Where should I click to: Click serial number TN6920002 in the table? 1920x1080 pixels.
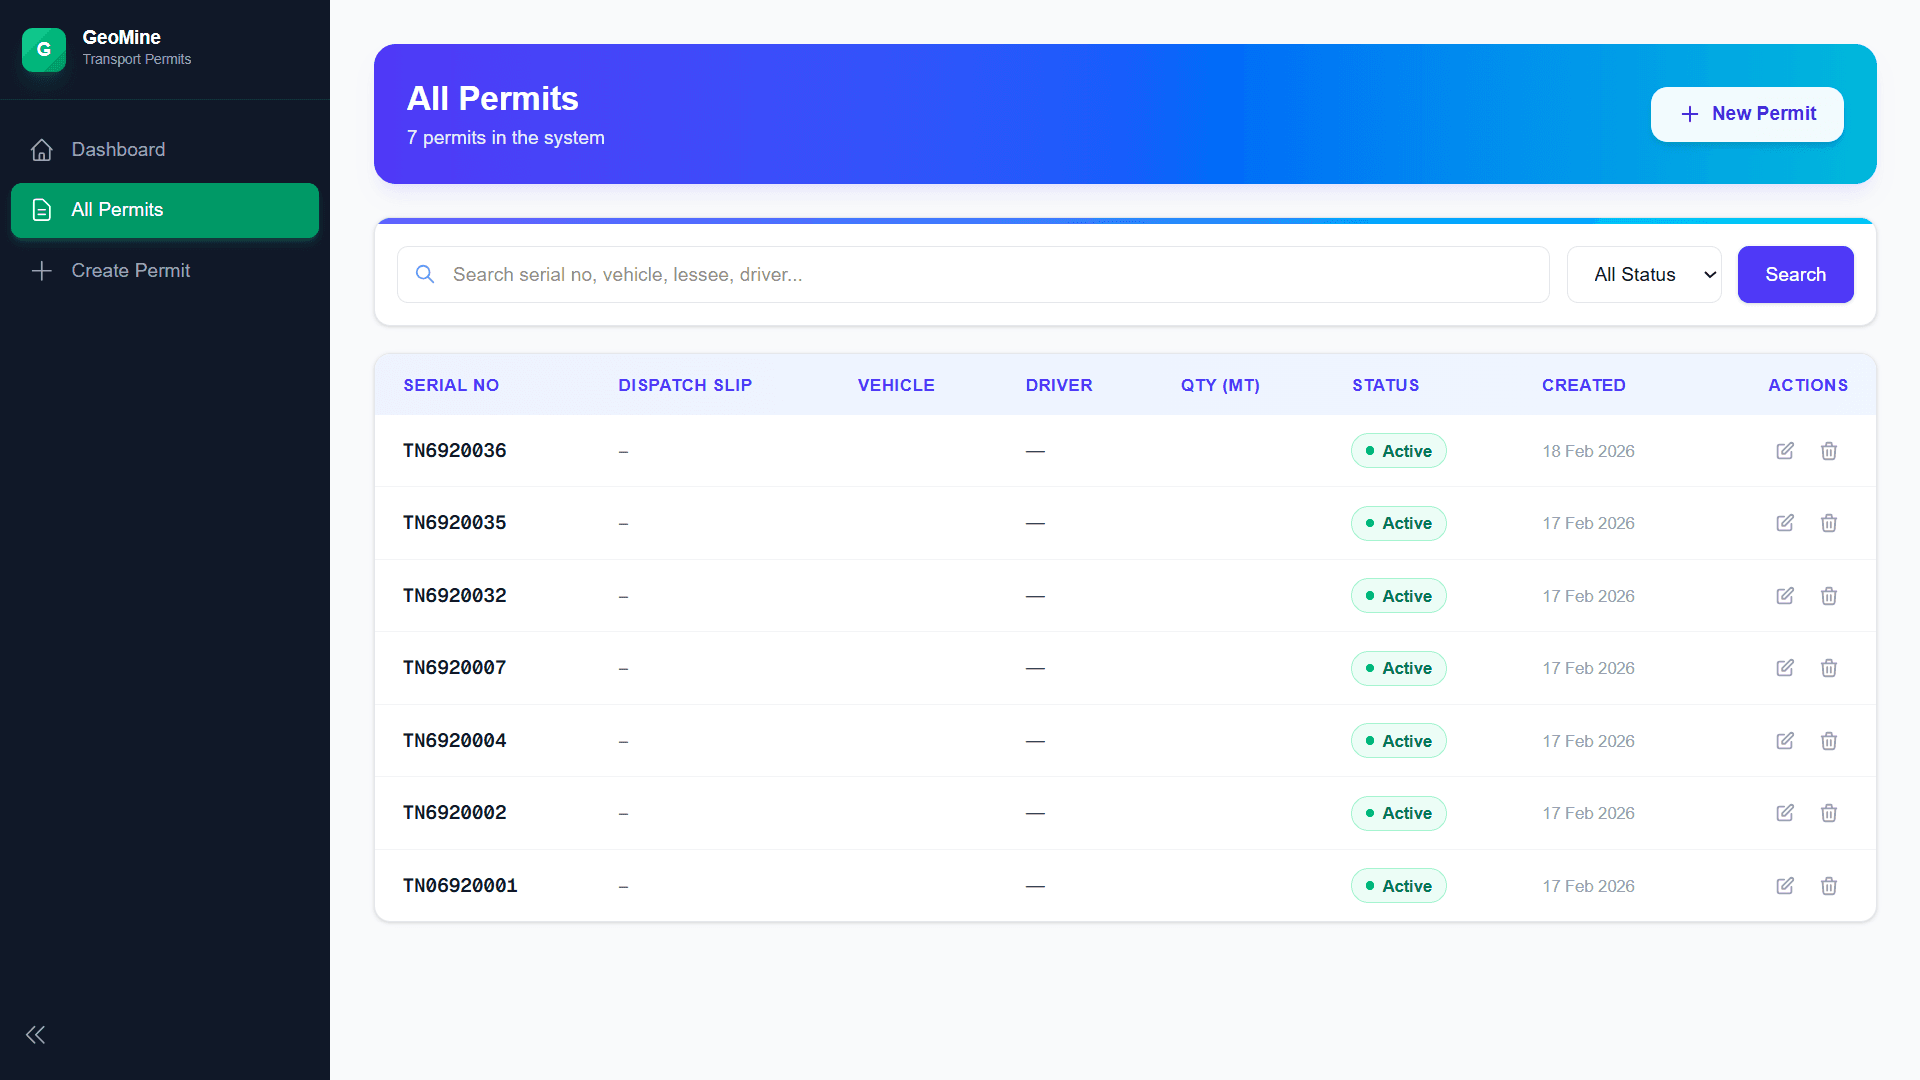tap(455, 813)
